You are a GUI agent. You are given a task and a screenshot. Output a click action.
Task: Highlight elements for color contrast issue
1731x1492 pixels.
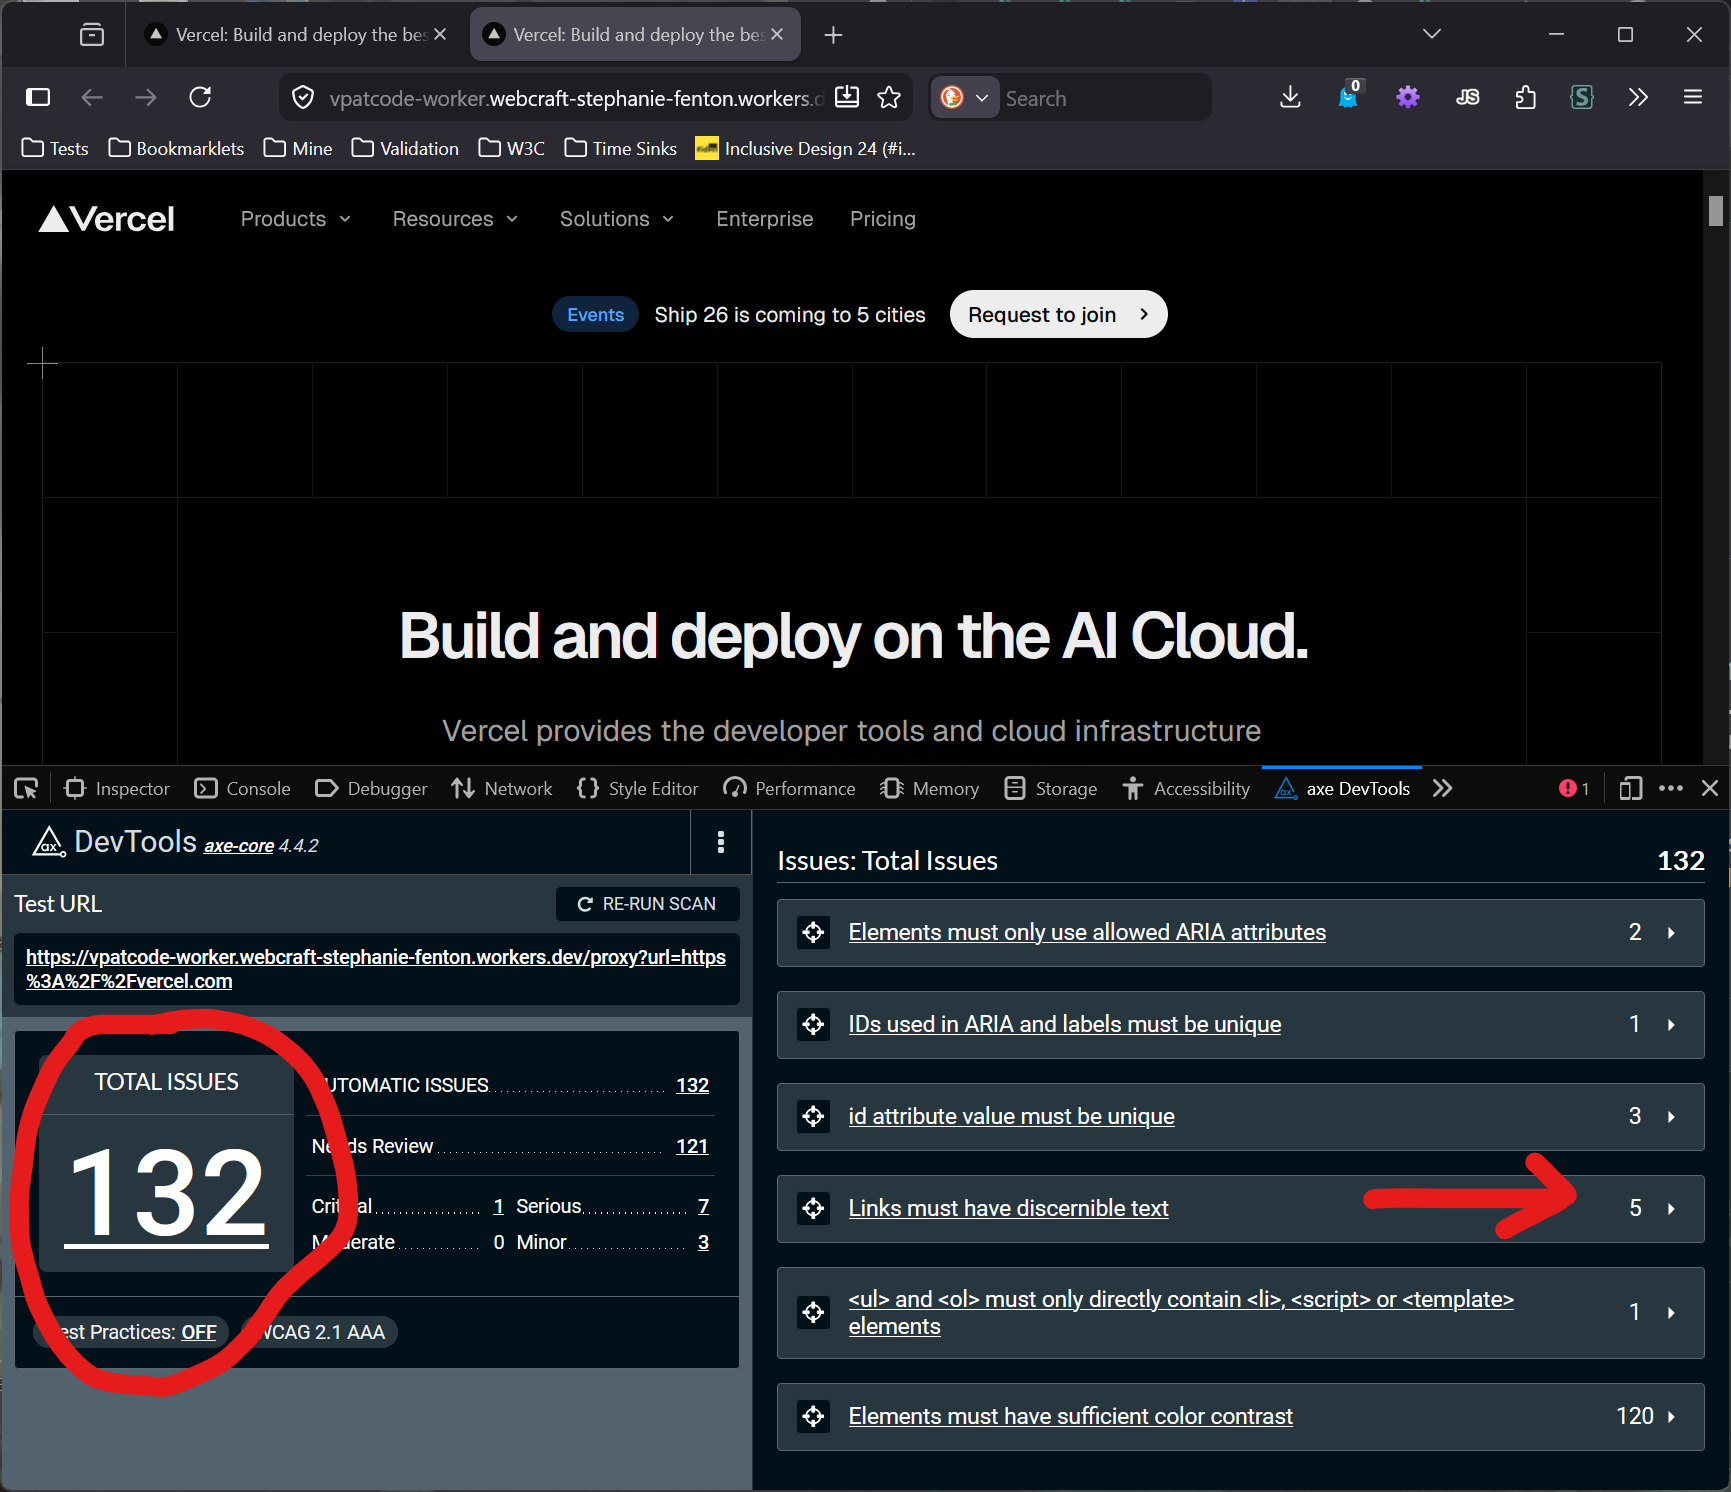[x=813, y=1417]
